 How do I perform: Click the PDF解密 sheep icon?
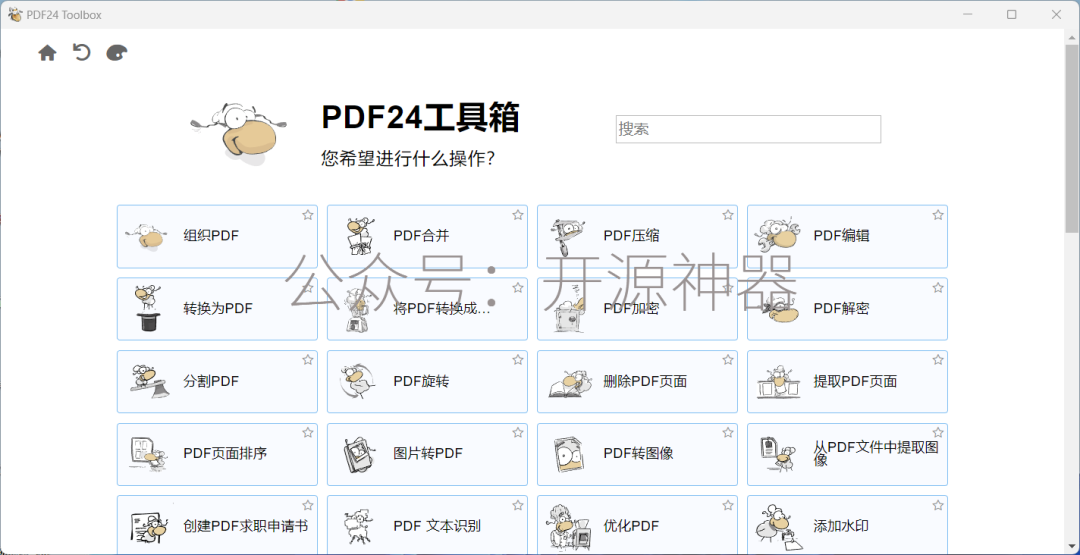coord(780,309)
